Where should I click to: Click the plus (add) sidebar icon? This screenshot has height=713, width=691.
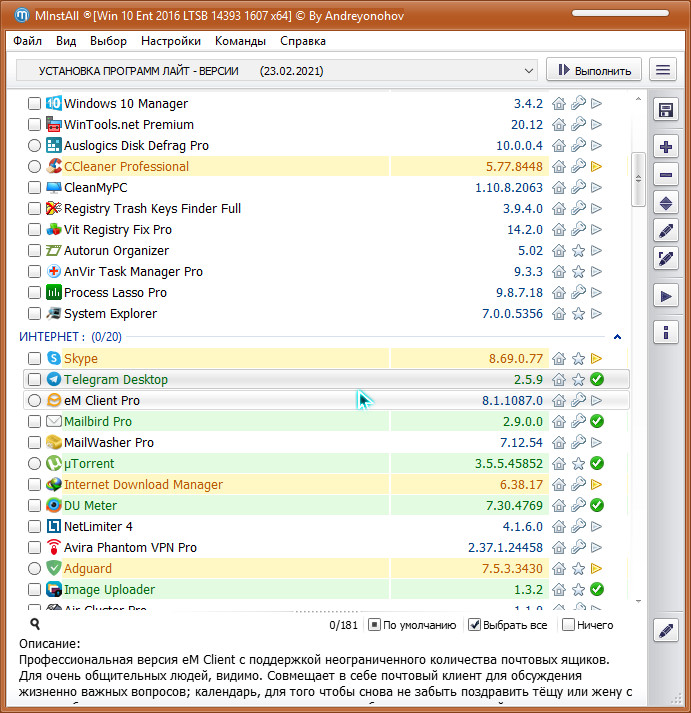tap(666, 147)
